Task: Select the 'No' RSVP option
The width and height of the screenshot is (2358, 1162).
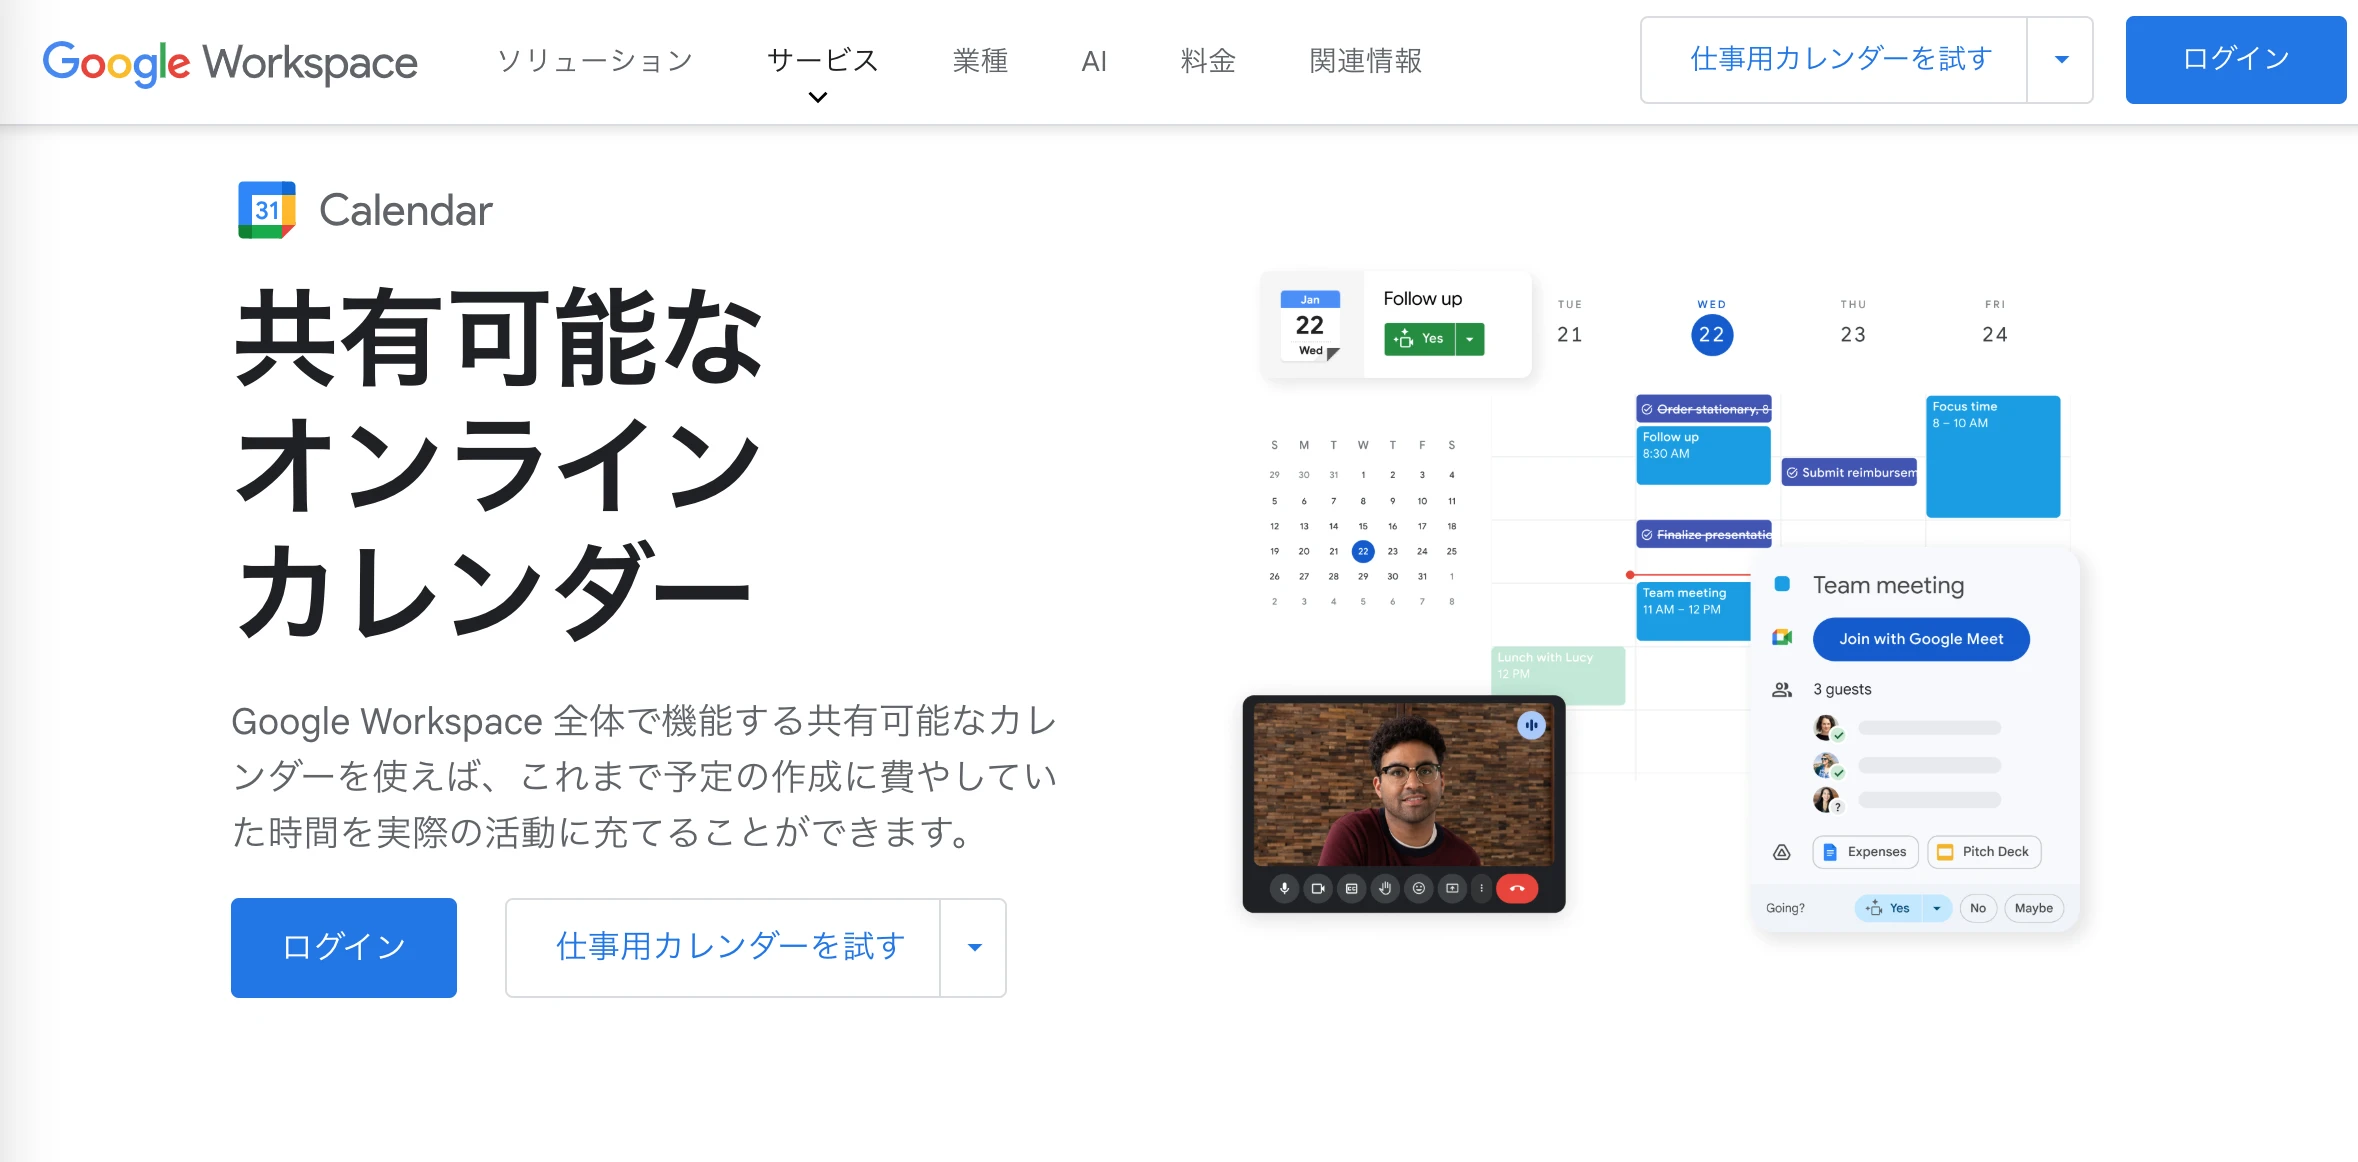Action: point(1977,908)
